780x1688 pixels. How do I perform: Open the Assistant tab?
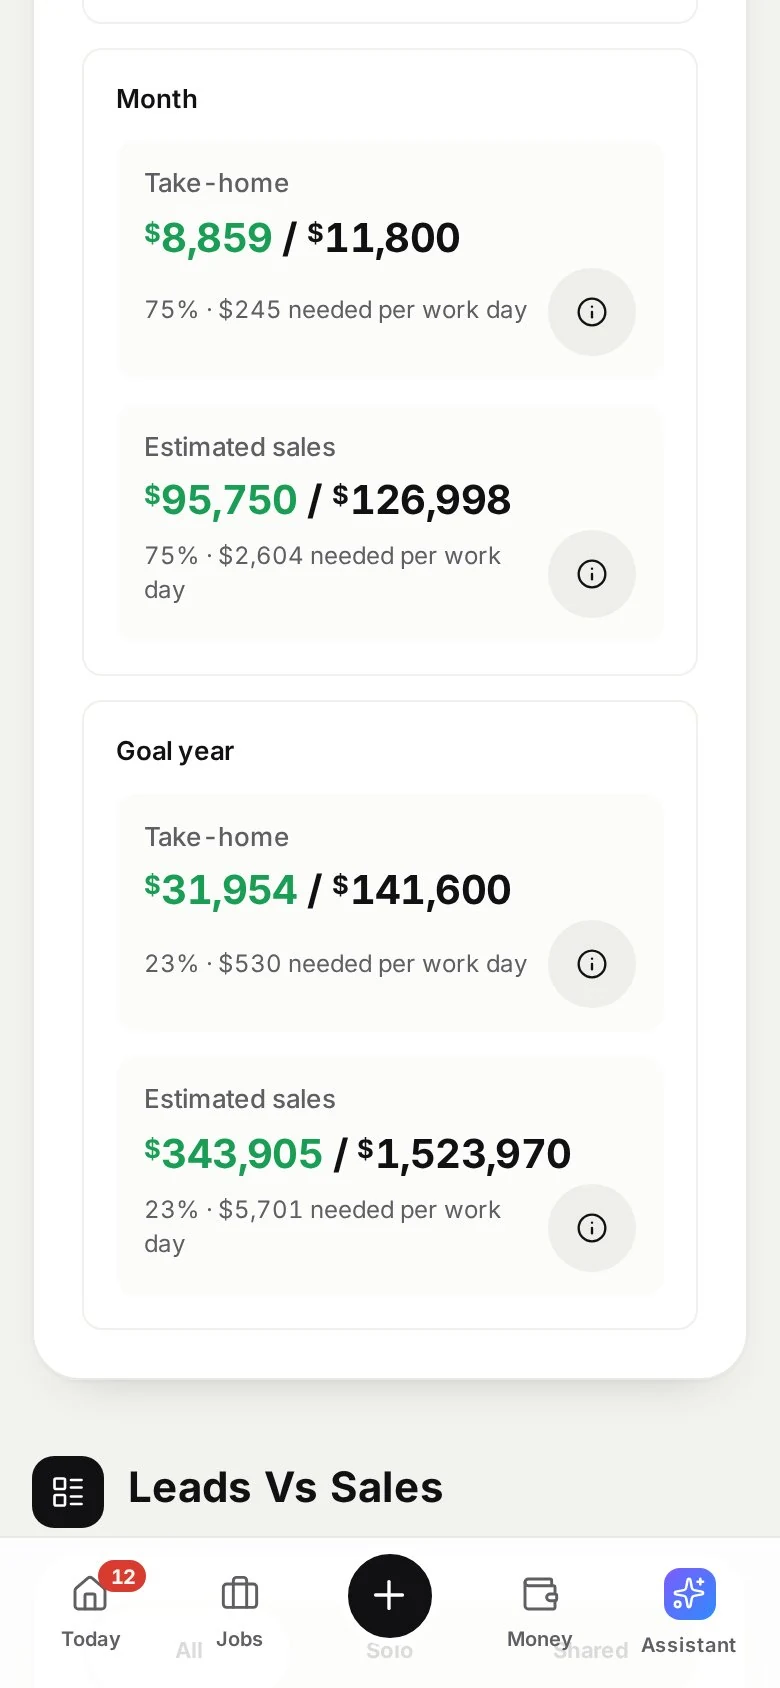(x=689, y=1612)
